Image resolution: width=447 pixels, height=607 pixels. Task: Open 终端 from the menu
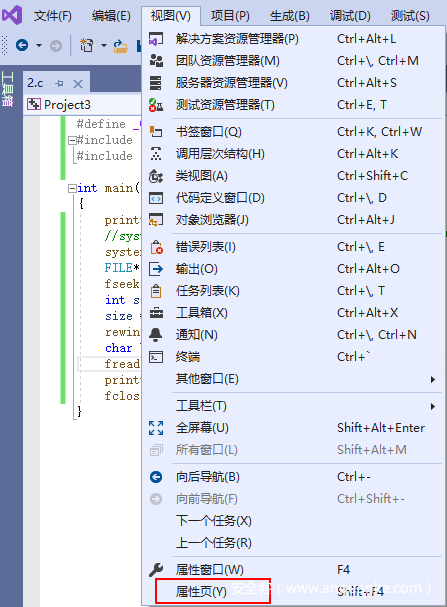pos(293,357)
